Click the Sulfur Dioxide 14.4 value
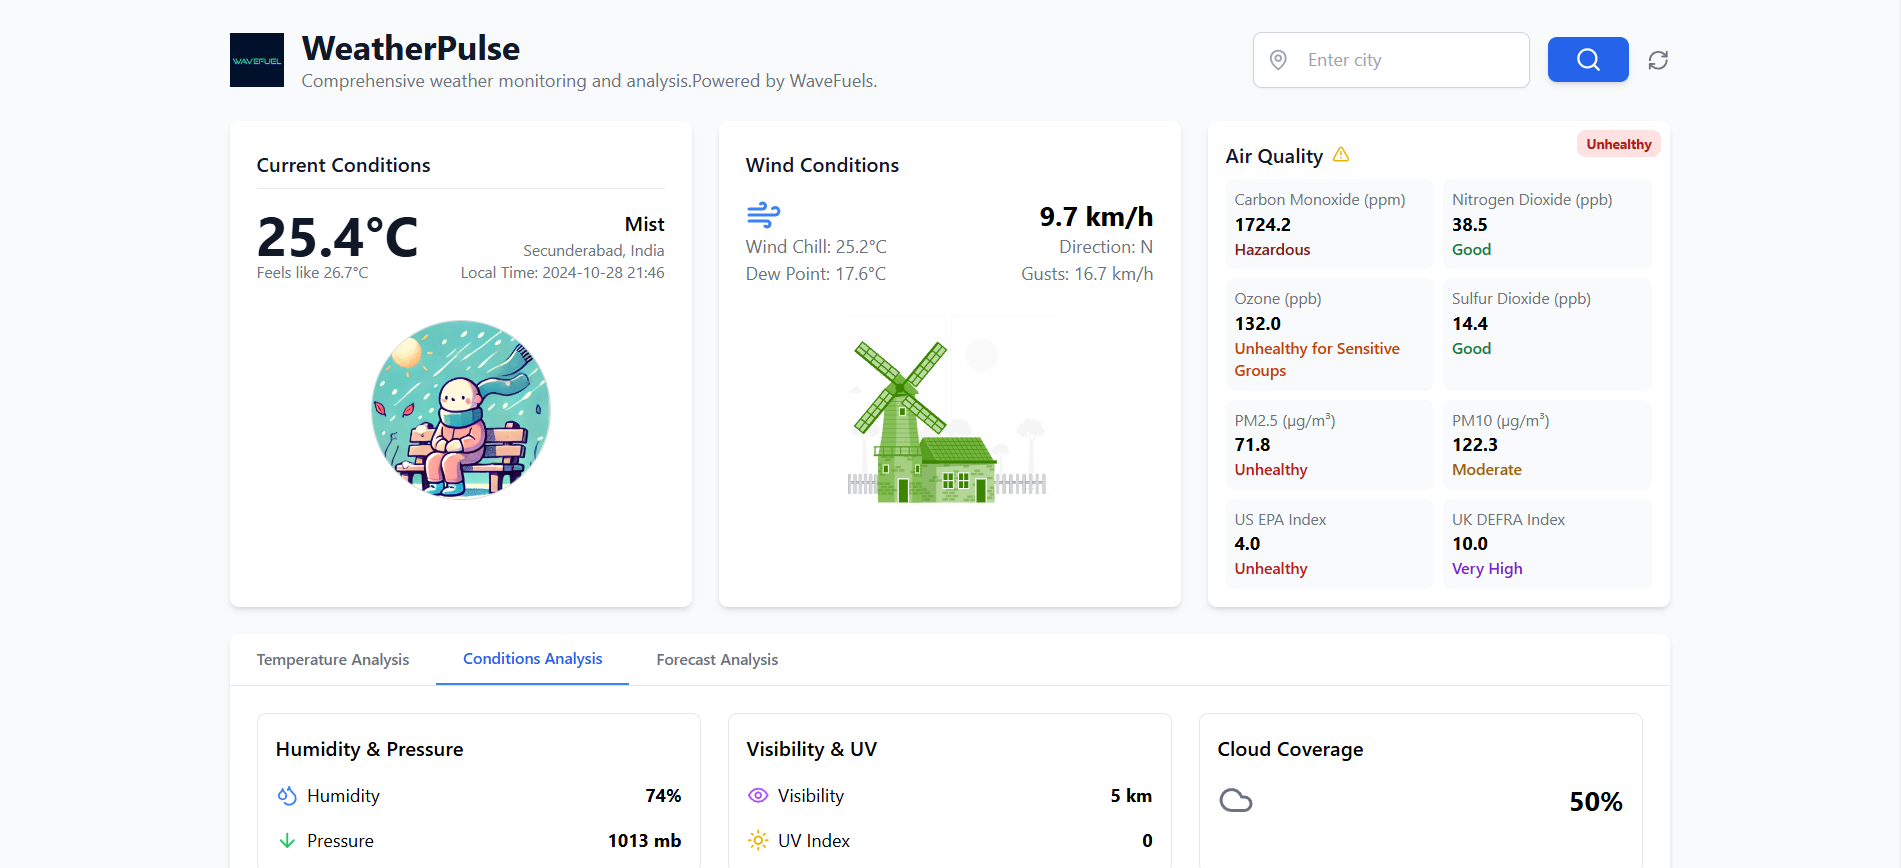The width and height of the screenshot is (1901, 868). [x=1469, y=324]
